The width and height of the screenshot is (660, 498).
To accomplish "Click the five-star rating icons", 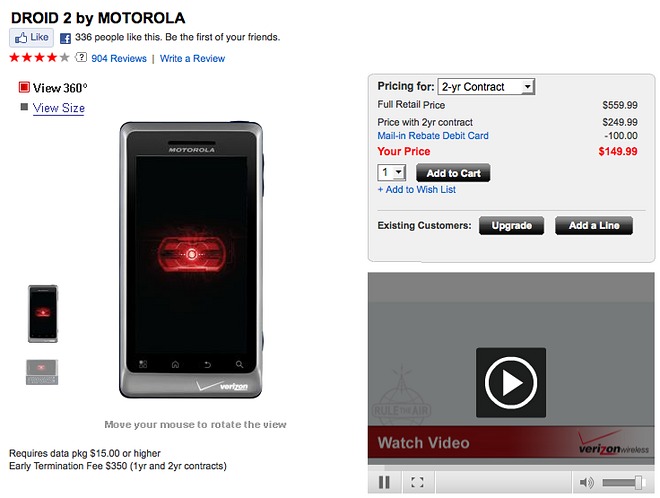I will [x=39, y=57].
